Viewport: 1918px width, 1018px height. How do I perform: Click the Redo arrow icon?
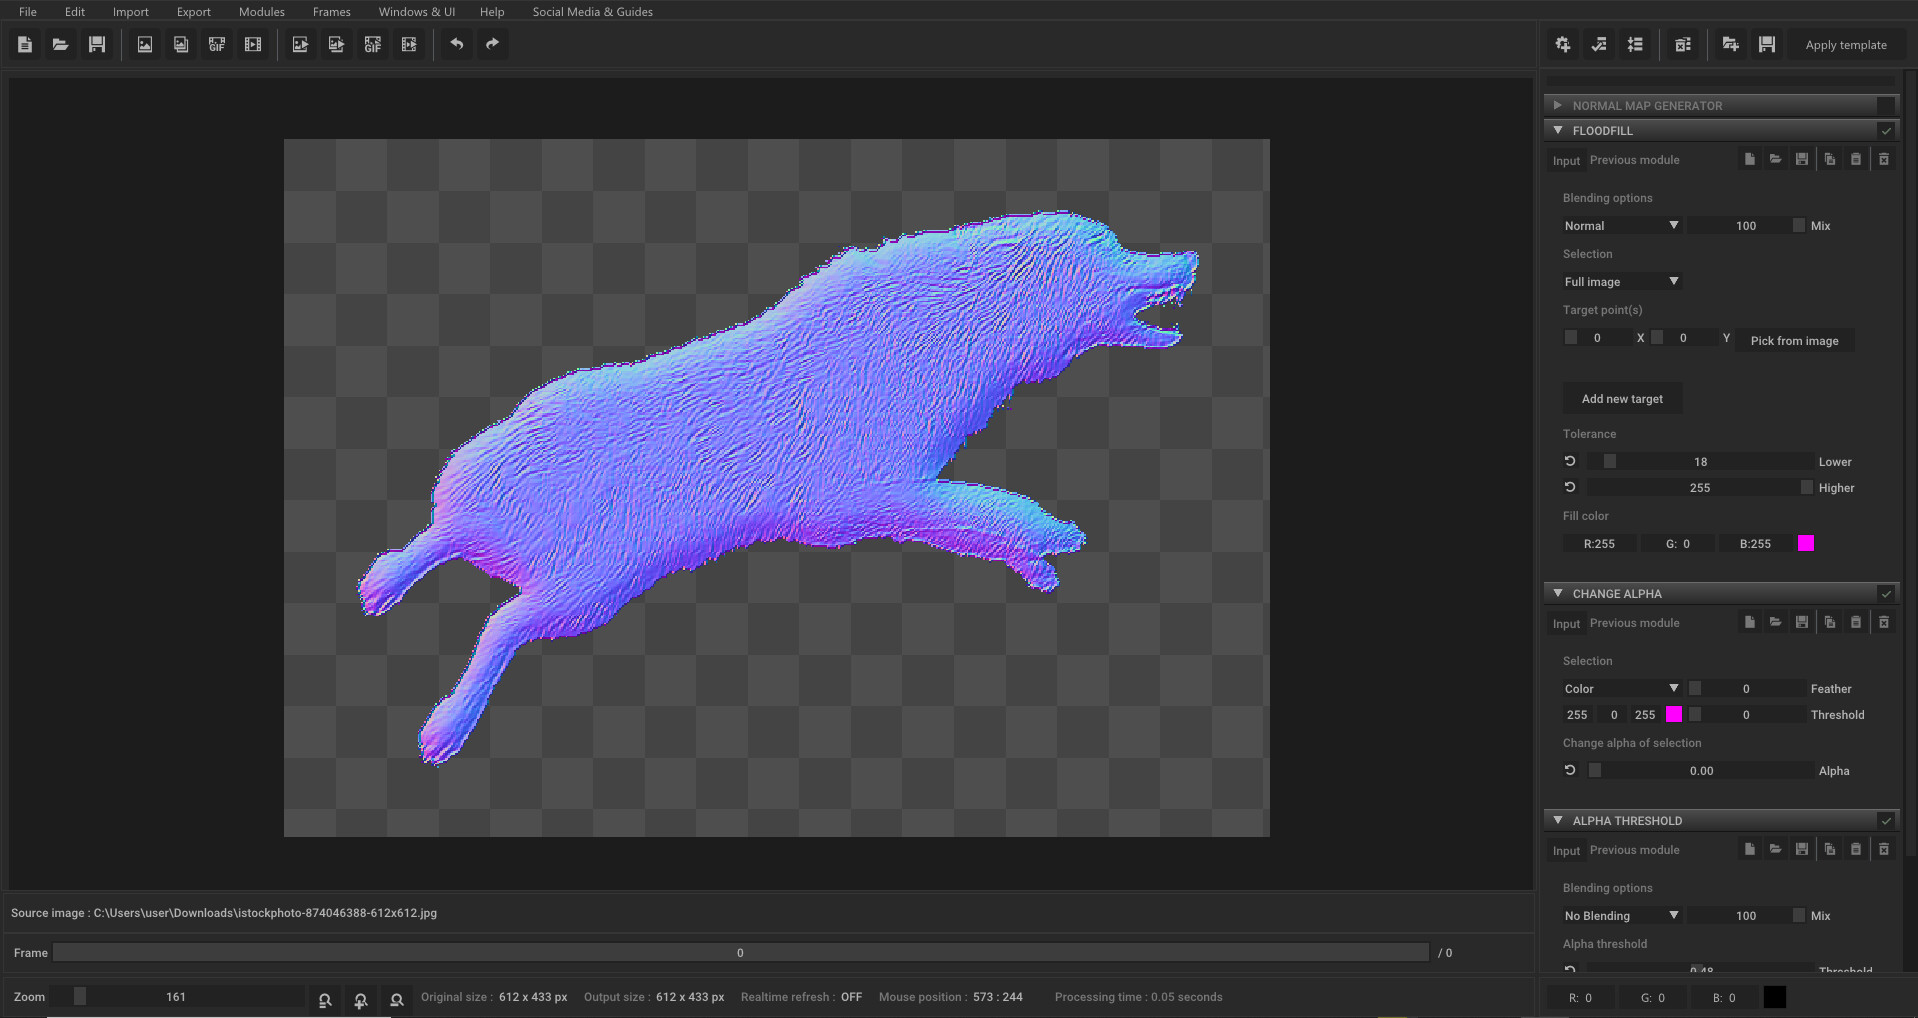click(492, 44)
